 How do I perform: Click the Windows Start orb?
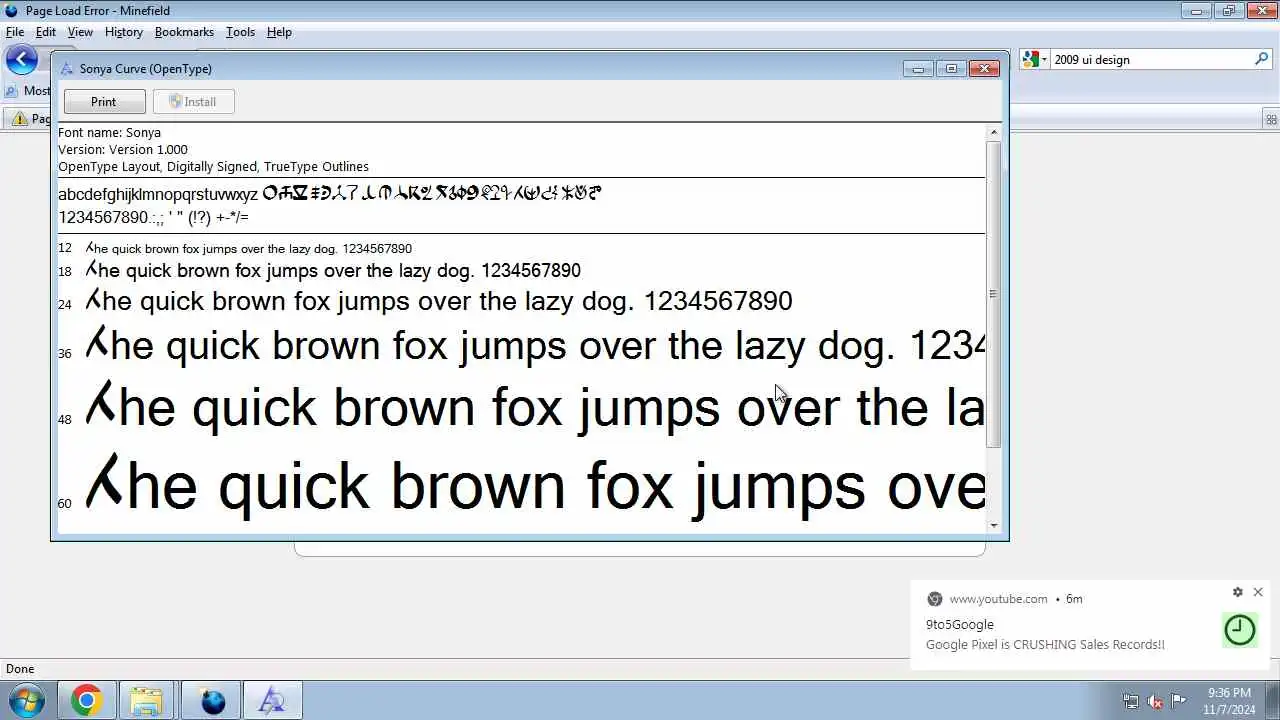[x=27, y=700]
